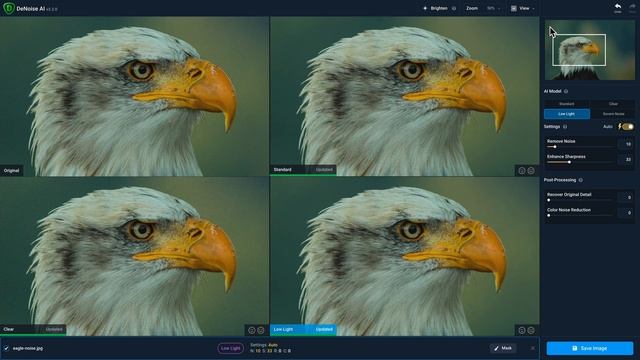Click the Redo arrow icon
The image size is (640, 360).
click(x=632, y=7)
